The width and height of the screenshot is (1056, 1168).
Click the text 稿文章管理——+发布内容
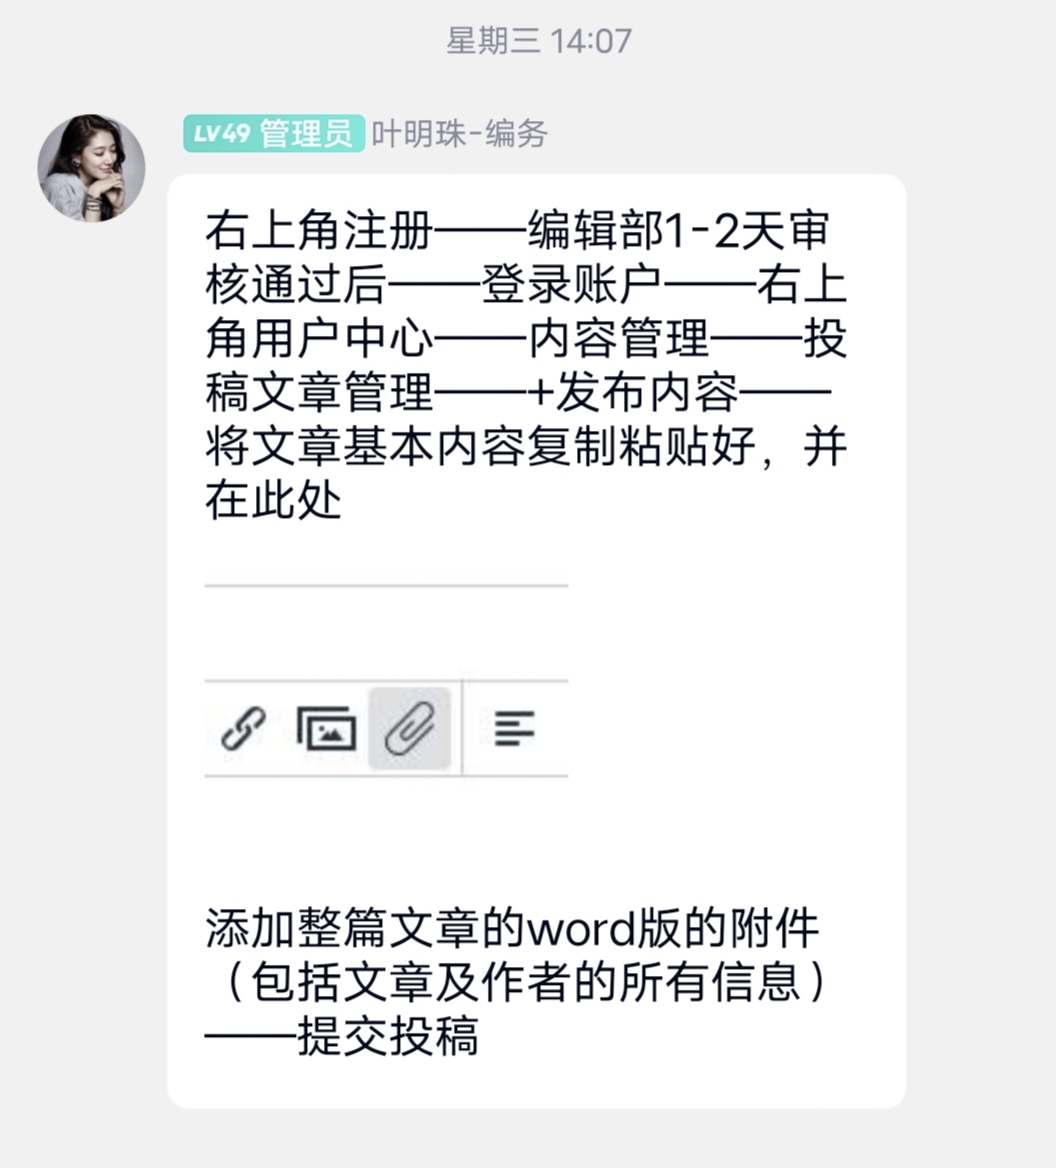click(471, 393)
